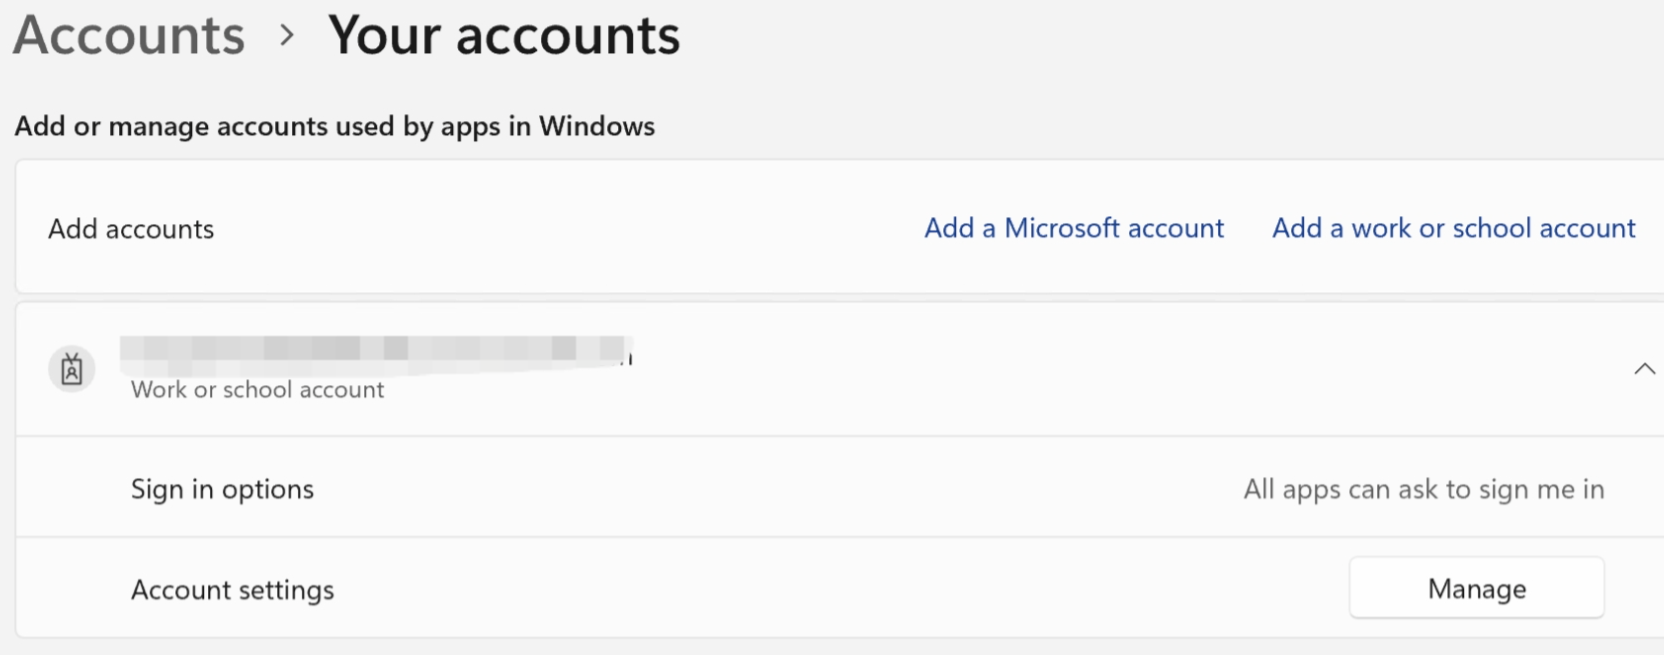The image size is (1664, 655).
Task: Open the Sign in options row
Action: pyautogui.click(x=840, y=488)
